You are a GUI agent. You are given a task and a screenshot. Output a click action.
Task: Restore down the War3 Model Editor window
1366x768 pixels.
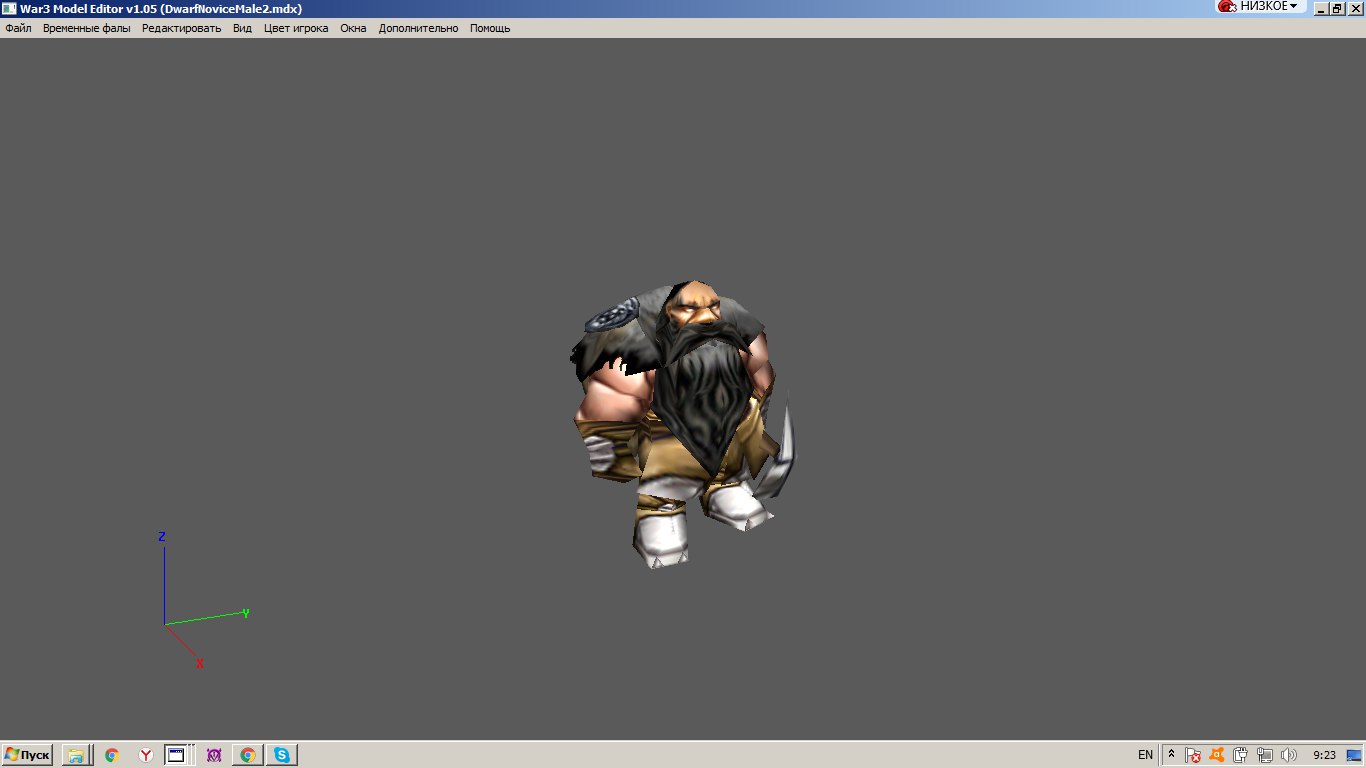[1337, 8]
